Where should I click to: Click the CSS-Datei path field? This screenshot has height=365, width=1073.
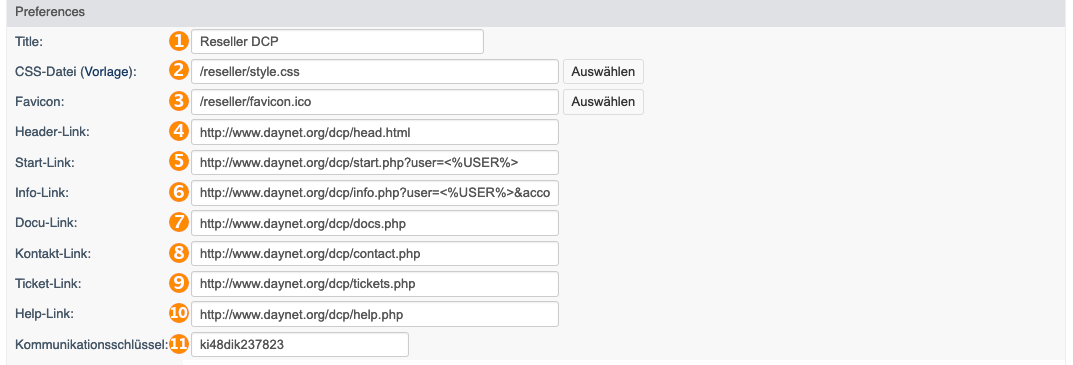(375, 71)
